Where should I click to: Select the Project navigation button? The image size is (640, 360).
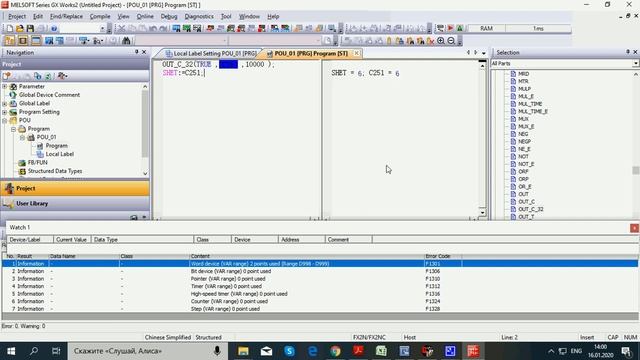(75, 189)
